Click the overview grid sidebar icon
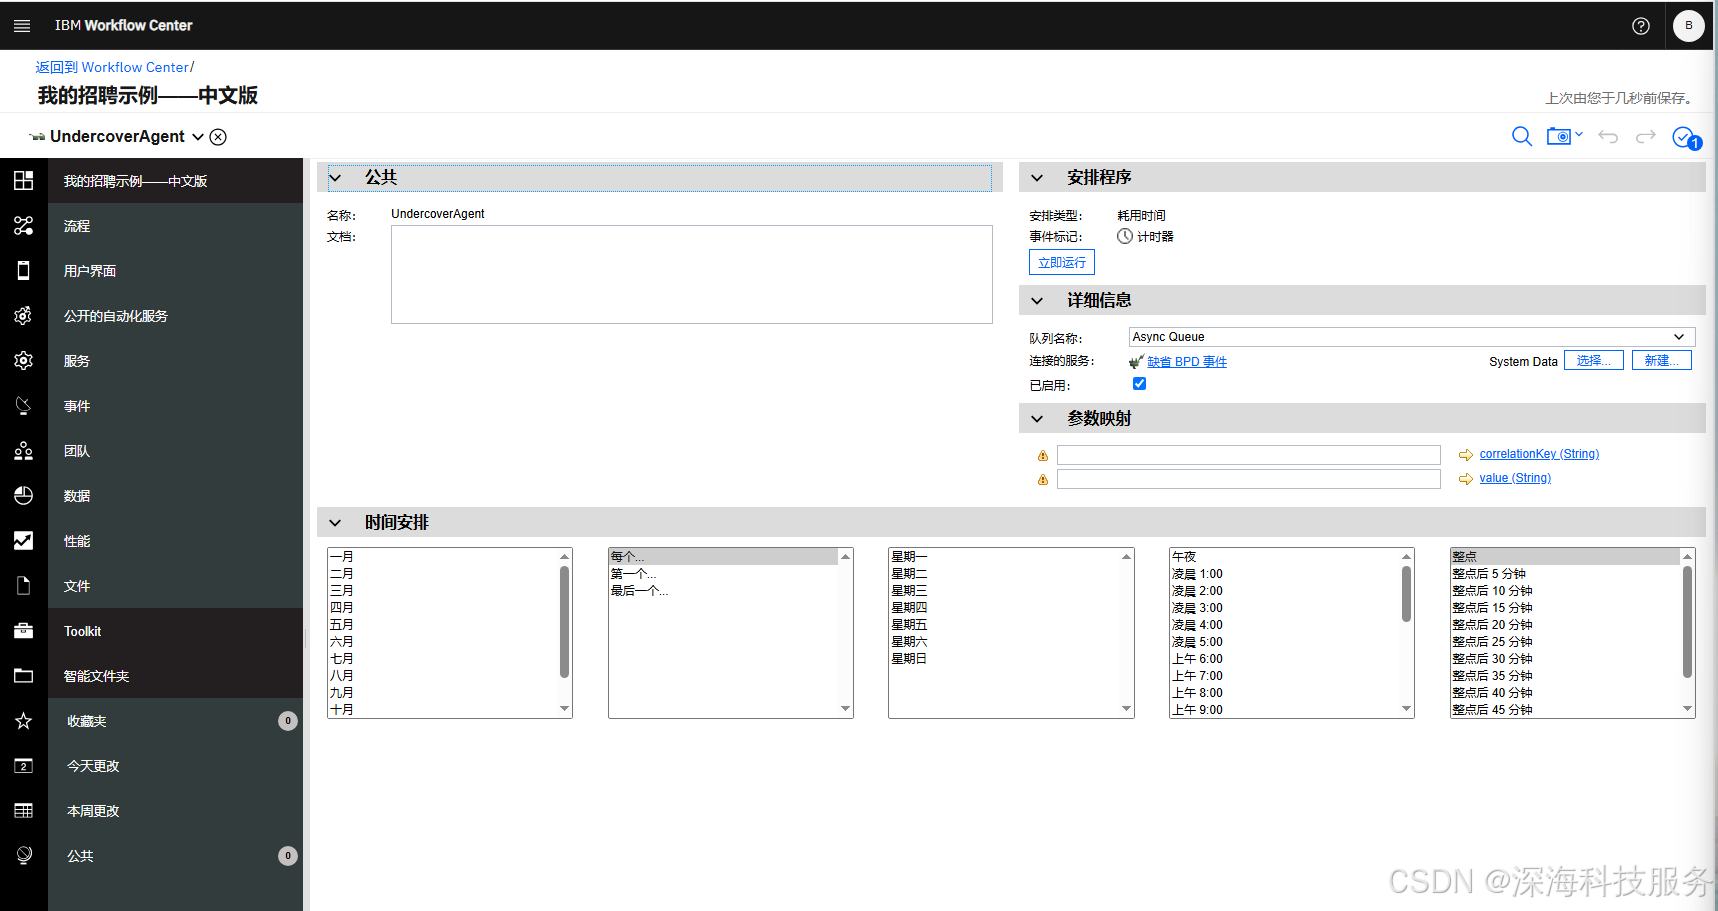The width and height of the screenshot is (1718, 911). click(x=24, y=181)
